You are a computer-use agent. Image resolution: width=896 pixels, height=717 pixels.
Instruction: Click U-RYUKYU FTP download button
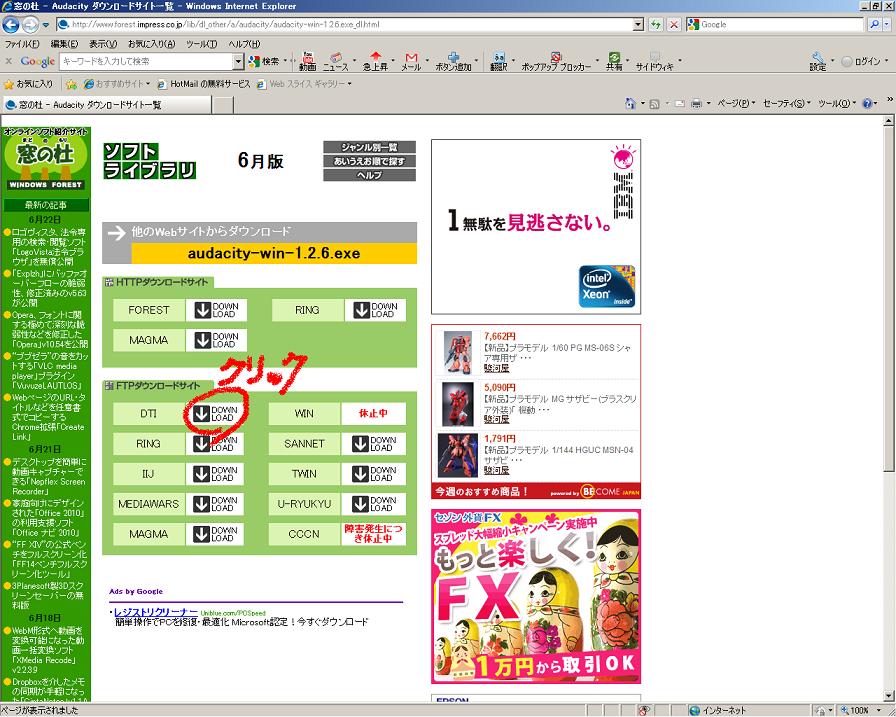click(374, 504)
